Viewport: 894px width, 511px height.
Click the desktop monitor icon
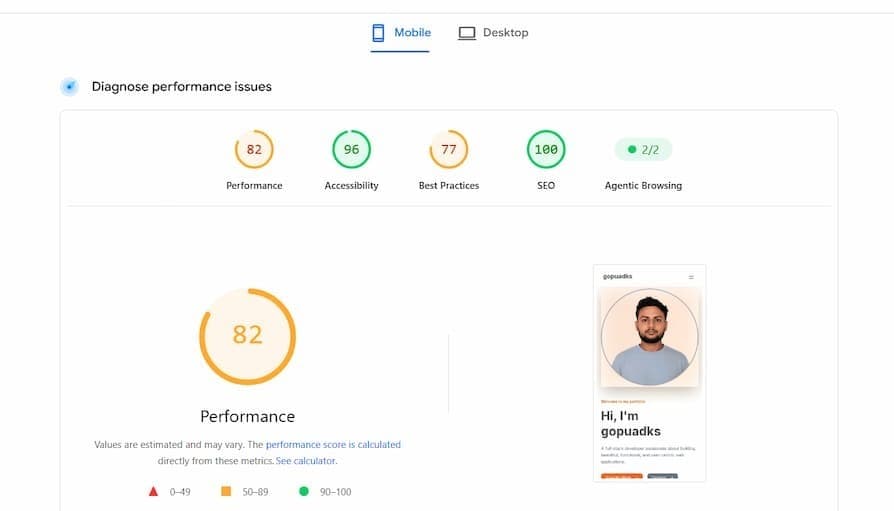(466, 33)
